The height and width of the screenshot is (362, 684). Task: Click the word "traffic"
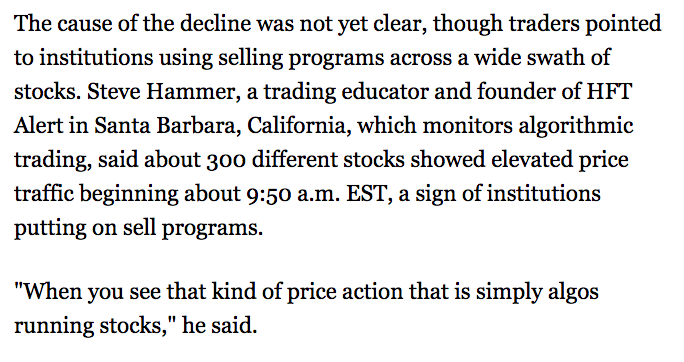pyautogui.click(x=44, y=194)
